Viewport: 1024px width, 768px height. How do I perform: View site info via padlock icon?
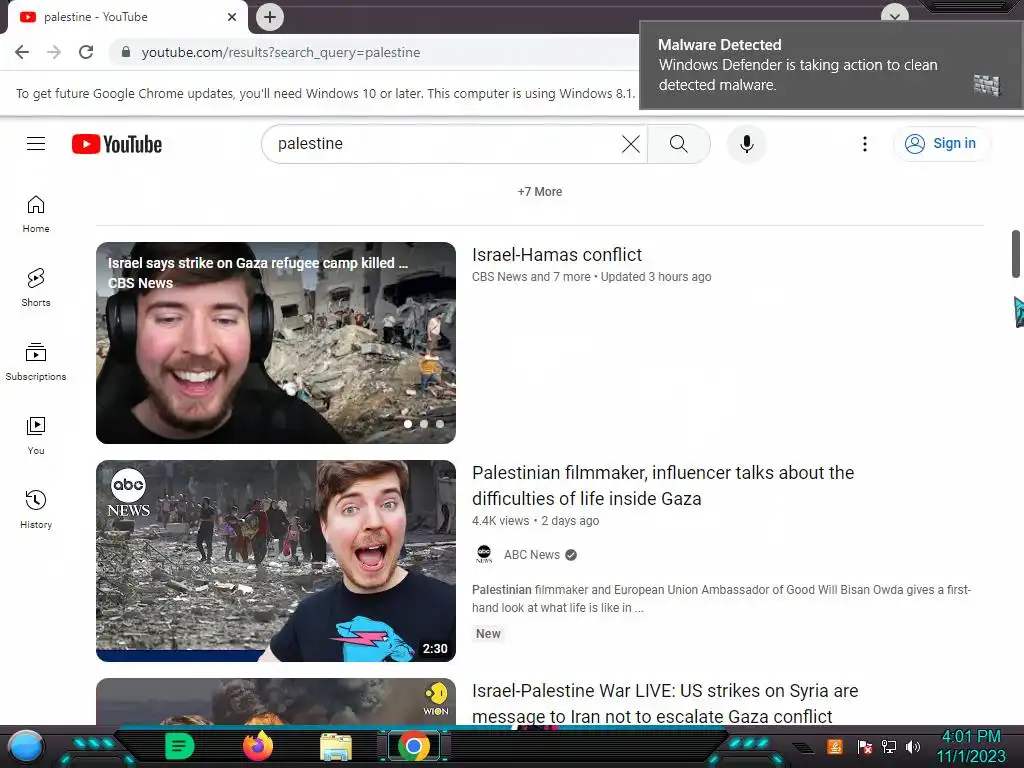(x=126, y=52)
